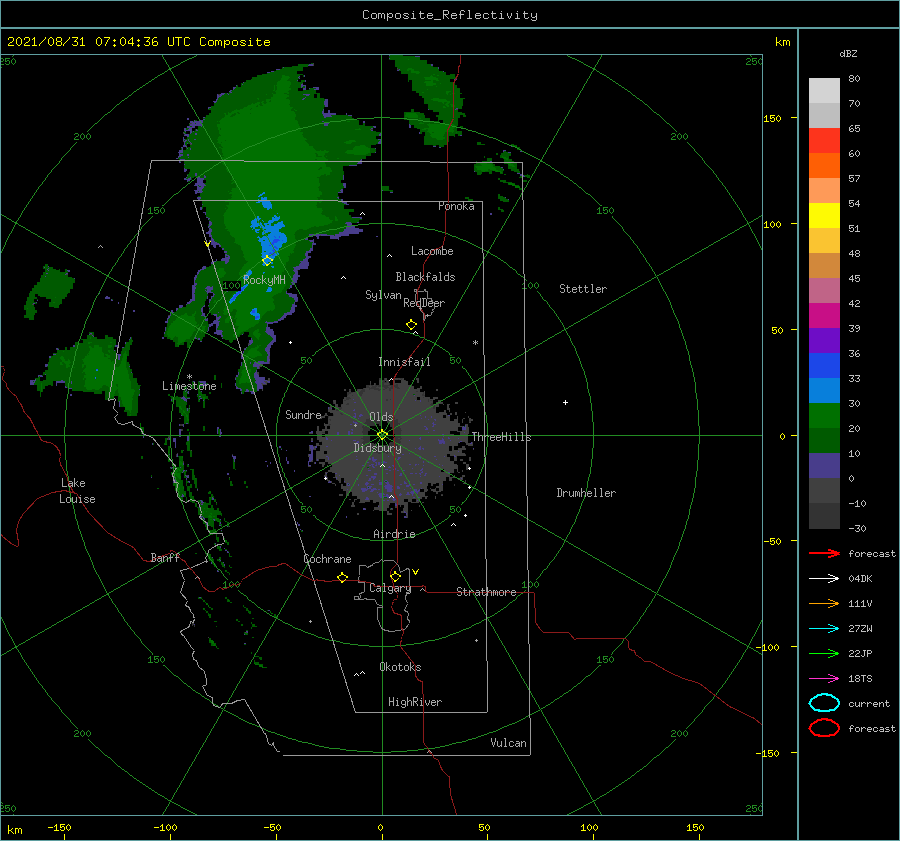Click the RockyMH label

[264, 280]
